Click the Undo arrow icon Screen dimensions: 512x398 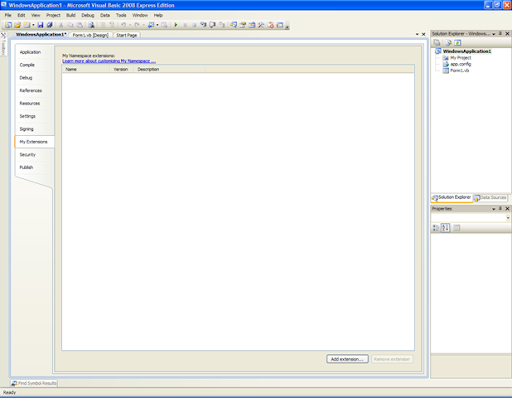coord(123,25)
